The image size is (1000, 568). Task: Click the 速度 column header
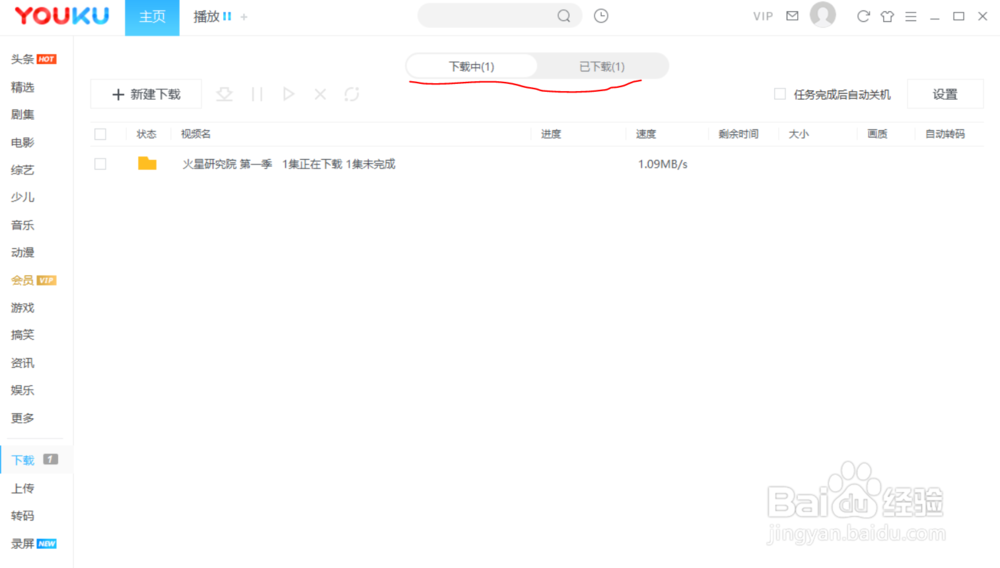click(645, 134)
